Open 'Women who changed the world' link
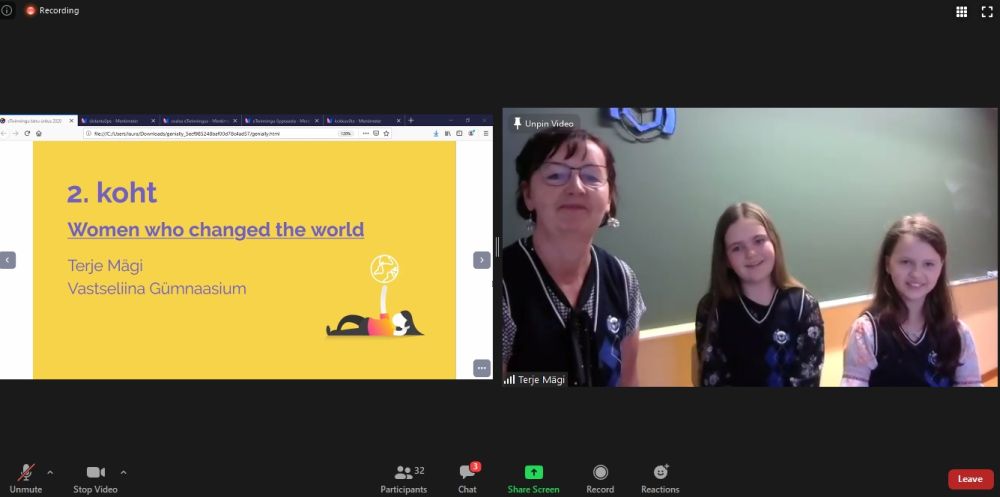 215,229
